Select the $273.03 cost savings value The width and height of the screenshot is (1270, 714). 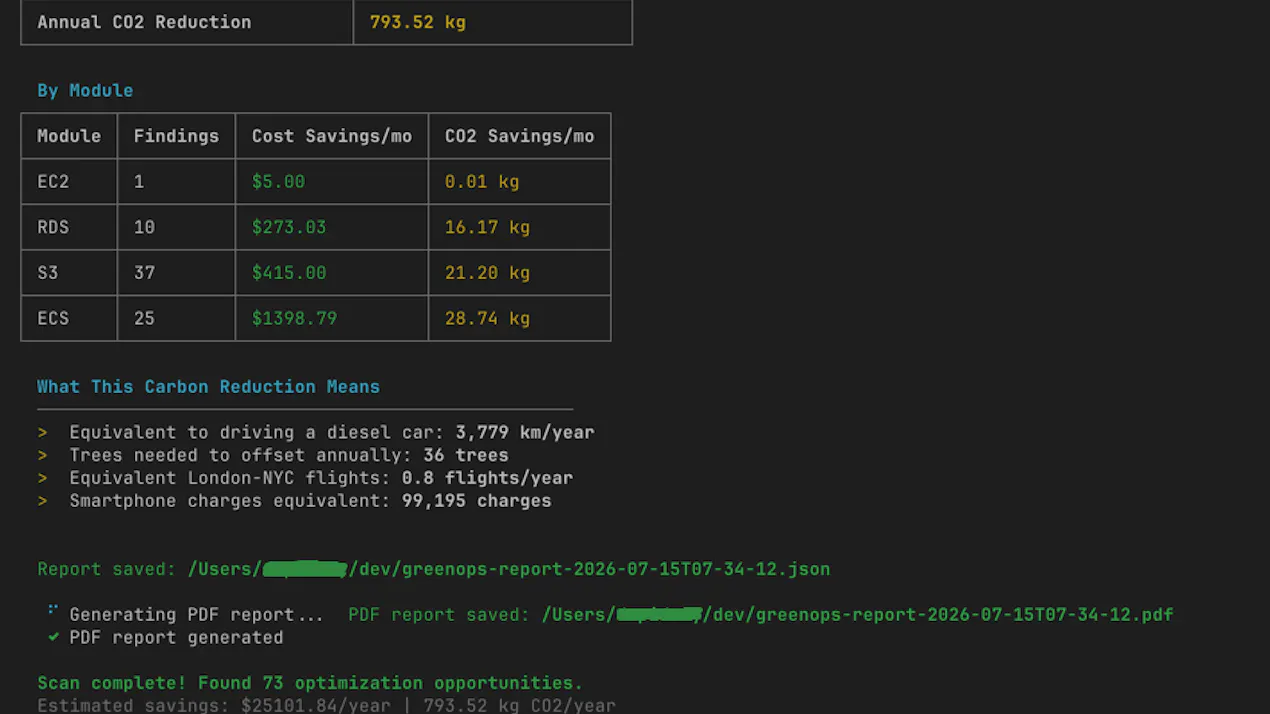289,227
